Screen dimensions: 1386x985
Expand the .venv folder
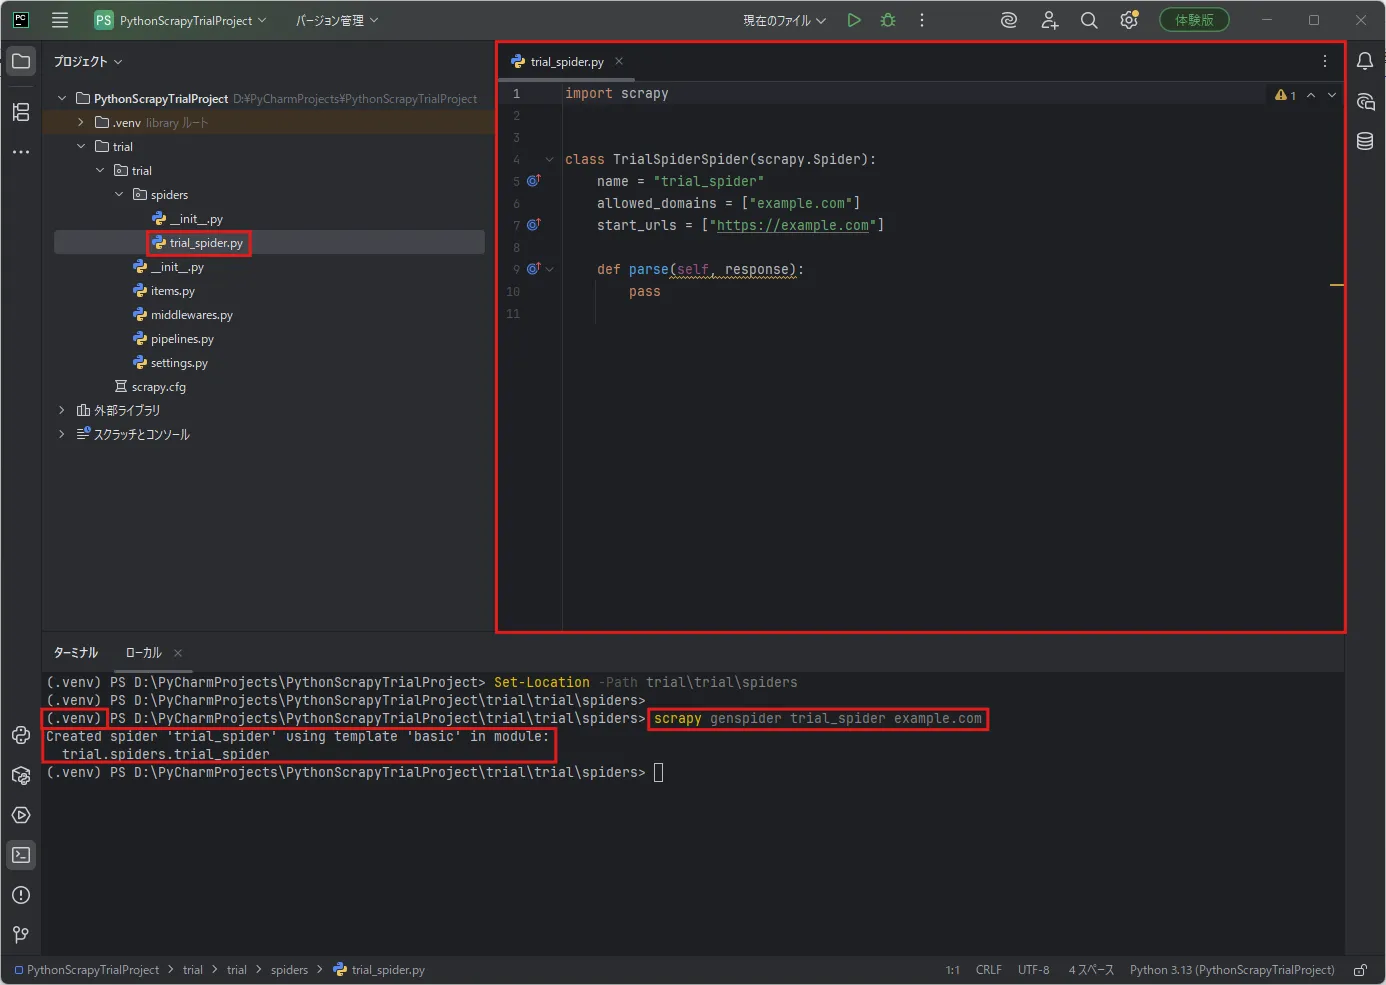pos(81,122)
